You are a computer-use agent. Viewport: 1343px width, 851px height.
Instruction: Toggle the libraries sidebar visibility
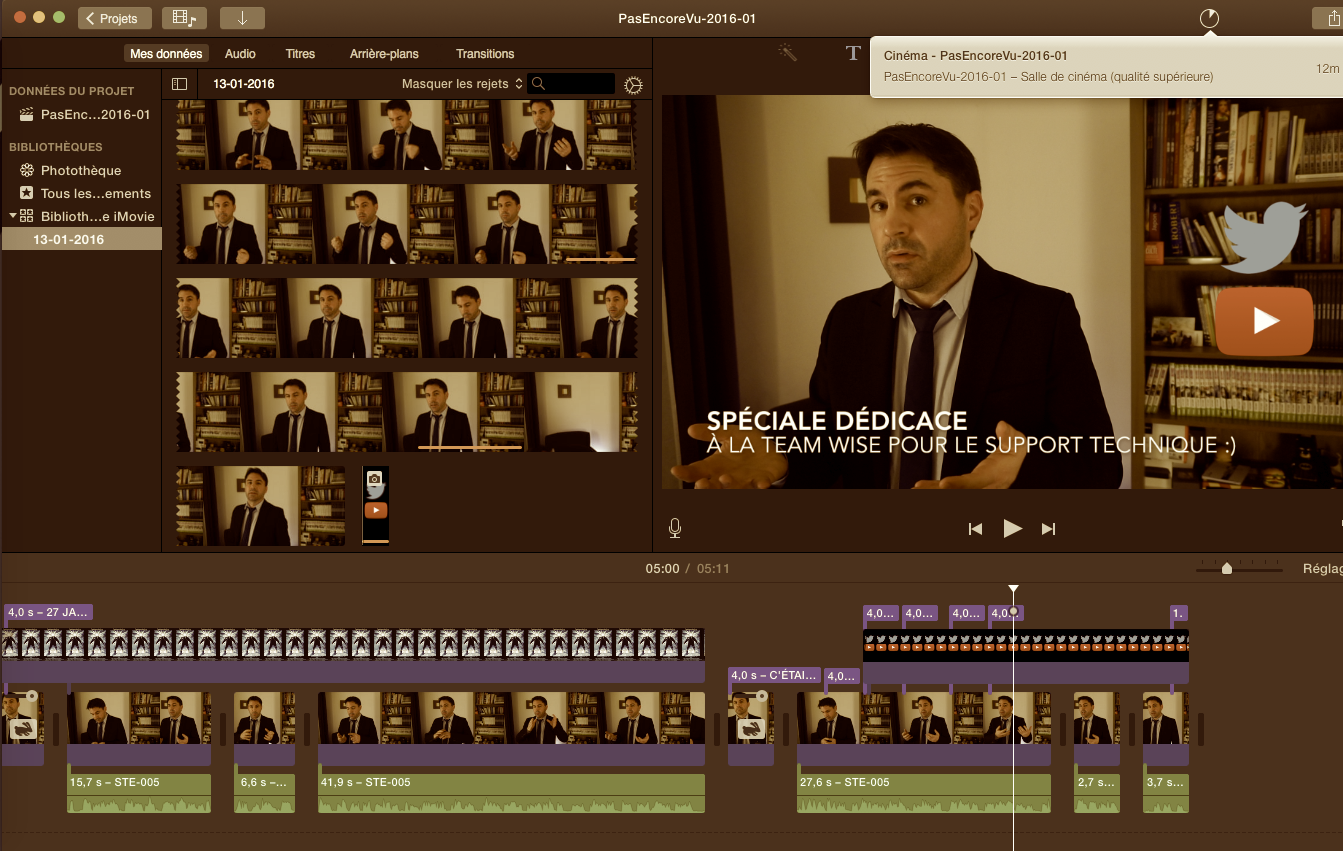coord(180,84)
